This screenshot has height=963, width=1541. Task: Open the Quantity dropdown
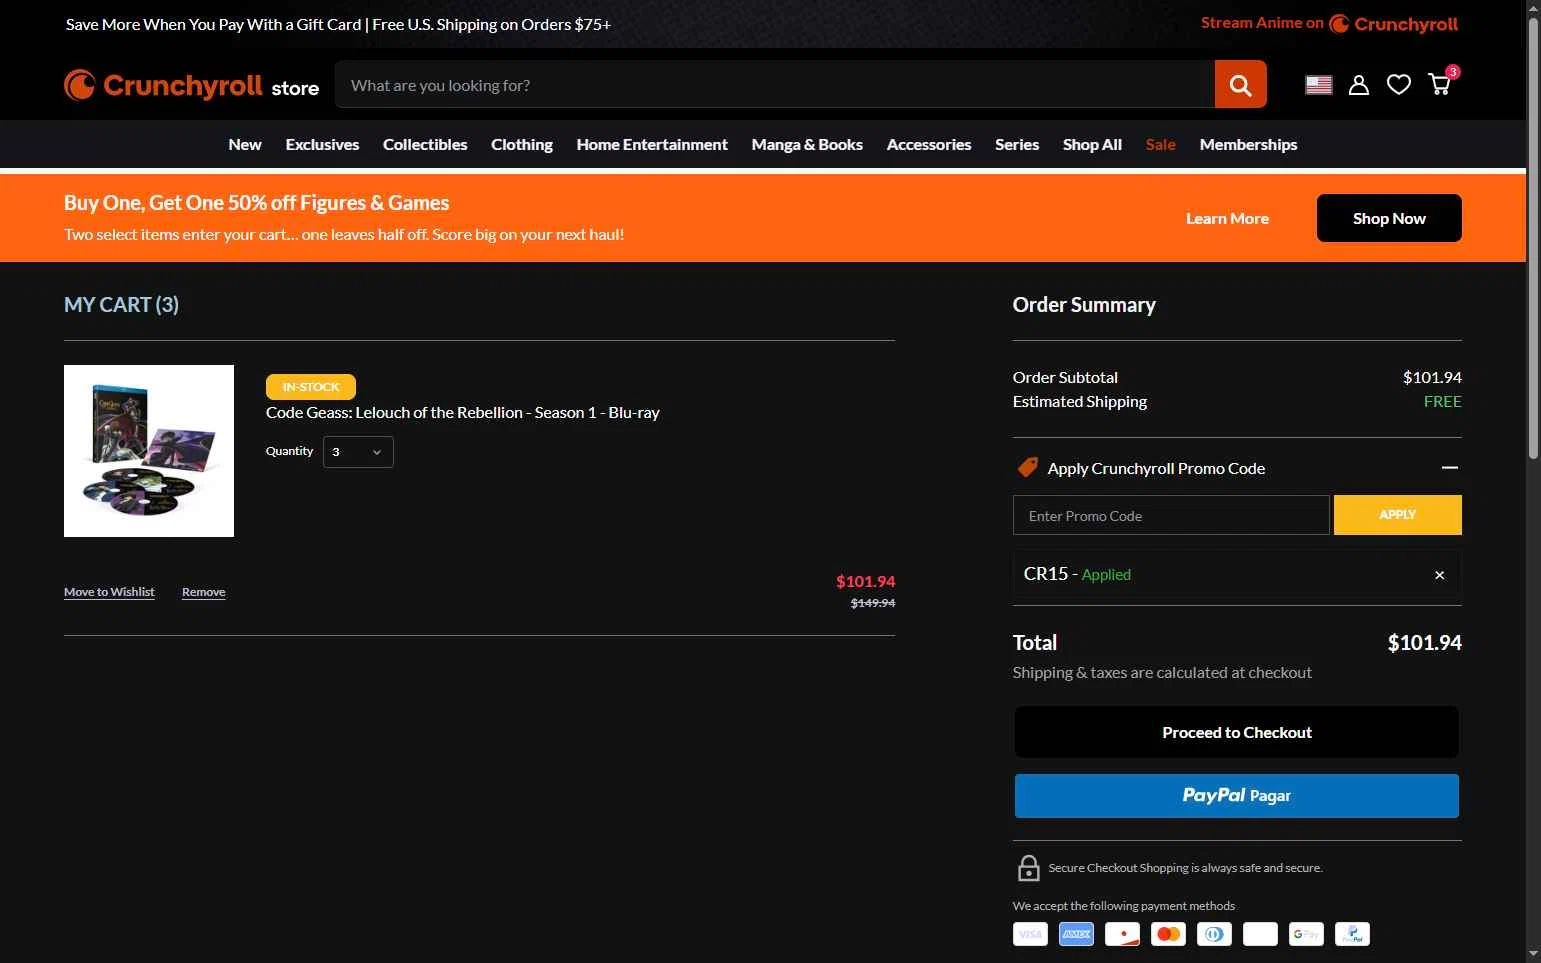tap(358, 452)
